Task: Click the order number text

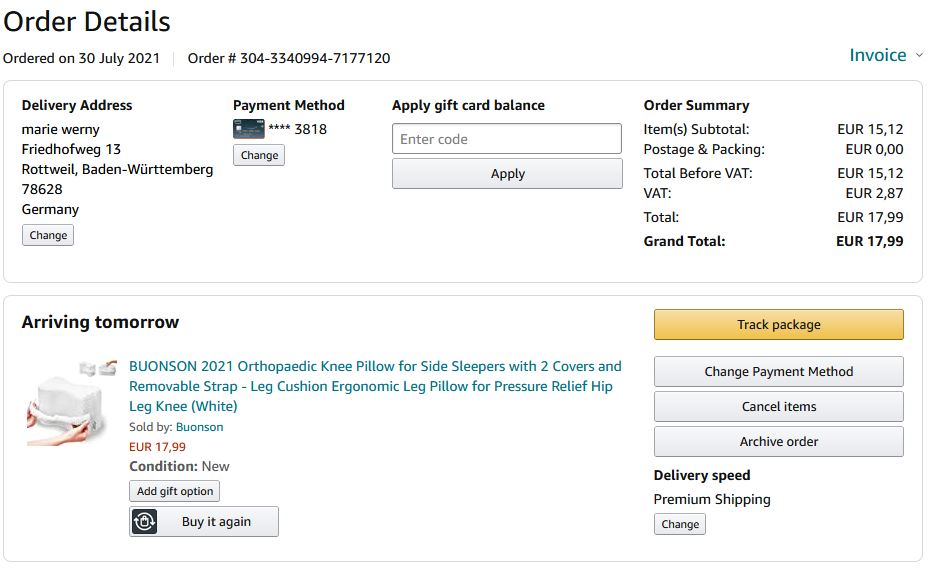Action: point(289,58)
